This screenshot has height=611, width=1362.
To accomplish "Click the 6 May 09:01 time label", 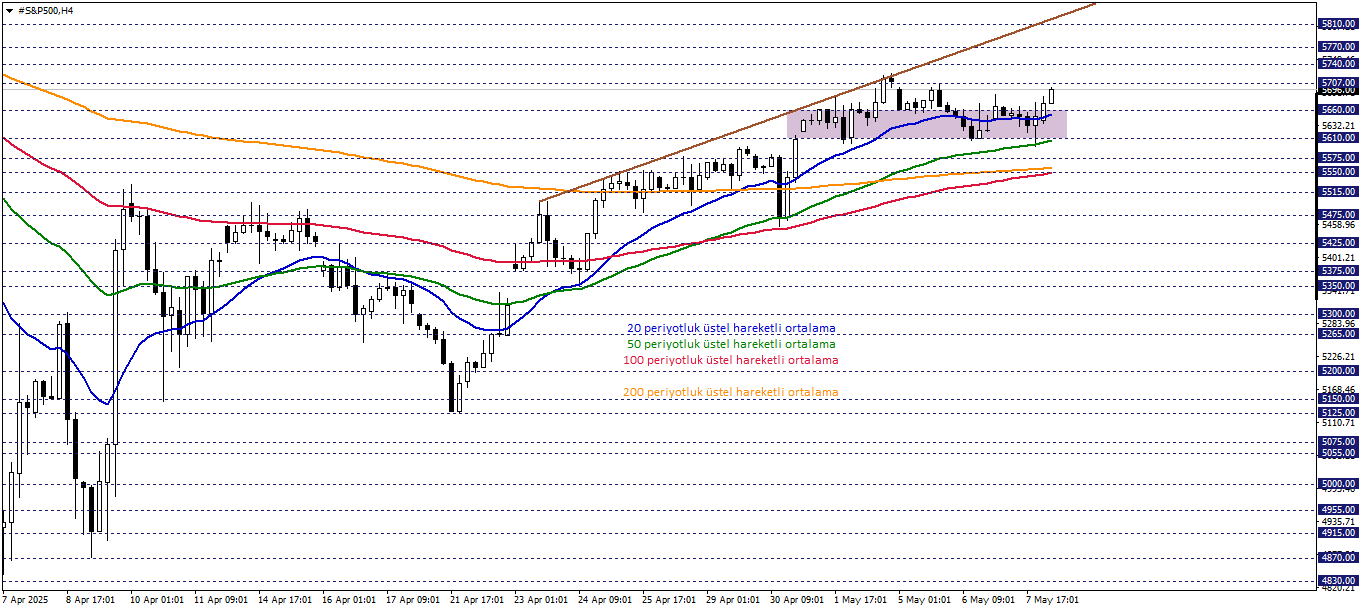I will tap(989, 600).
